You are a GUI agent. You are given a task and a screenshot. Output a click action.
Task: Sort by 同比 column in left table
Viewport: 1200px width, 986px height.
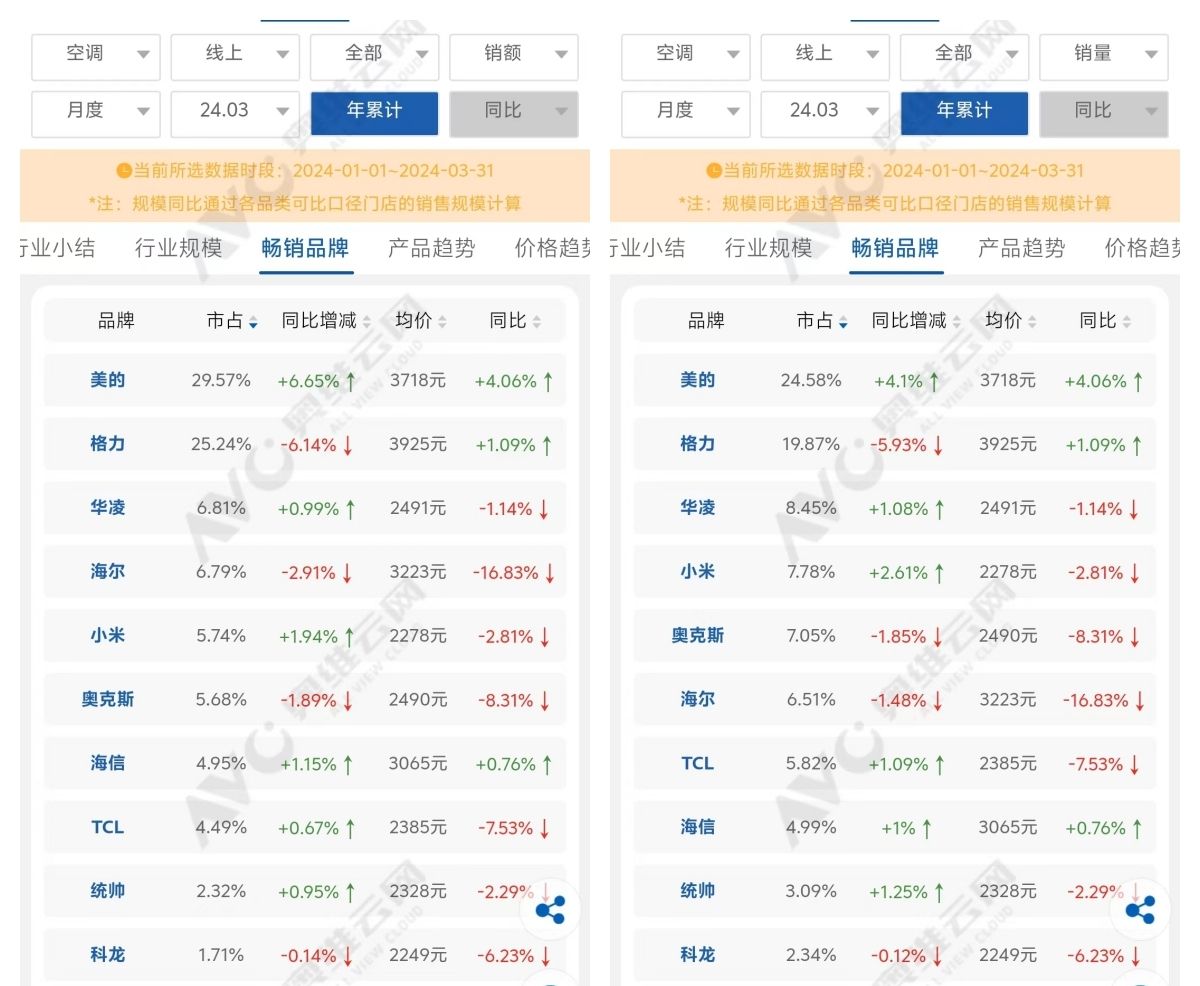(515, 321)
